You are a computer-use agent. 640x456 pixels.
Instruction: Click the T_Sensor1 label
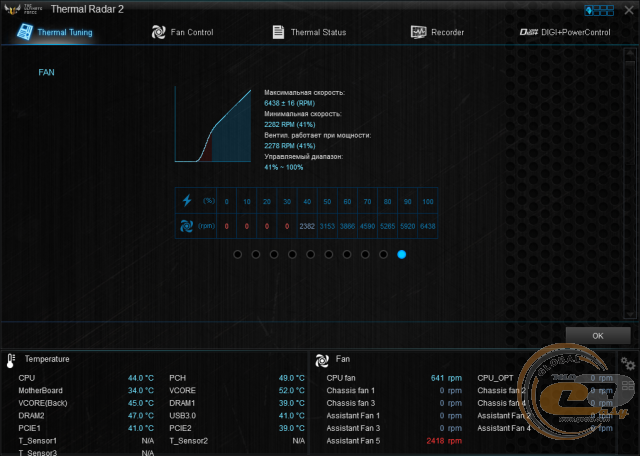pyautogui.click(x=38, y=441)
